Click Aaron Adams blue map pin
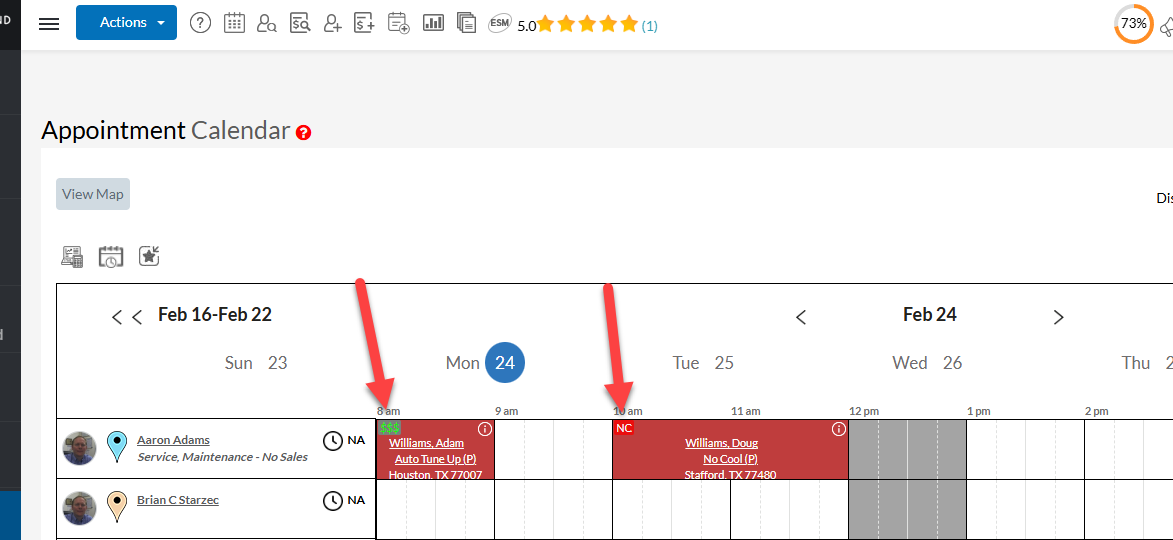 (118, 445)
